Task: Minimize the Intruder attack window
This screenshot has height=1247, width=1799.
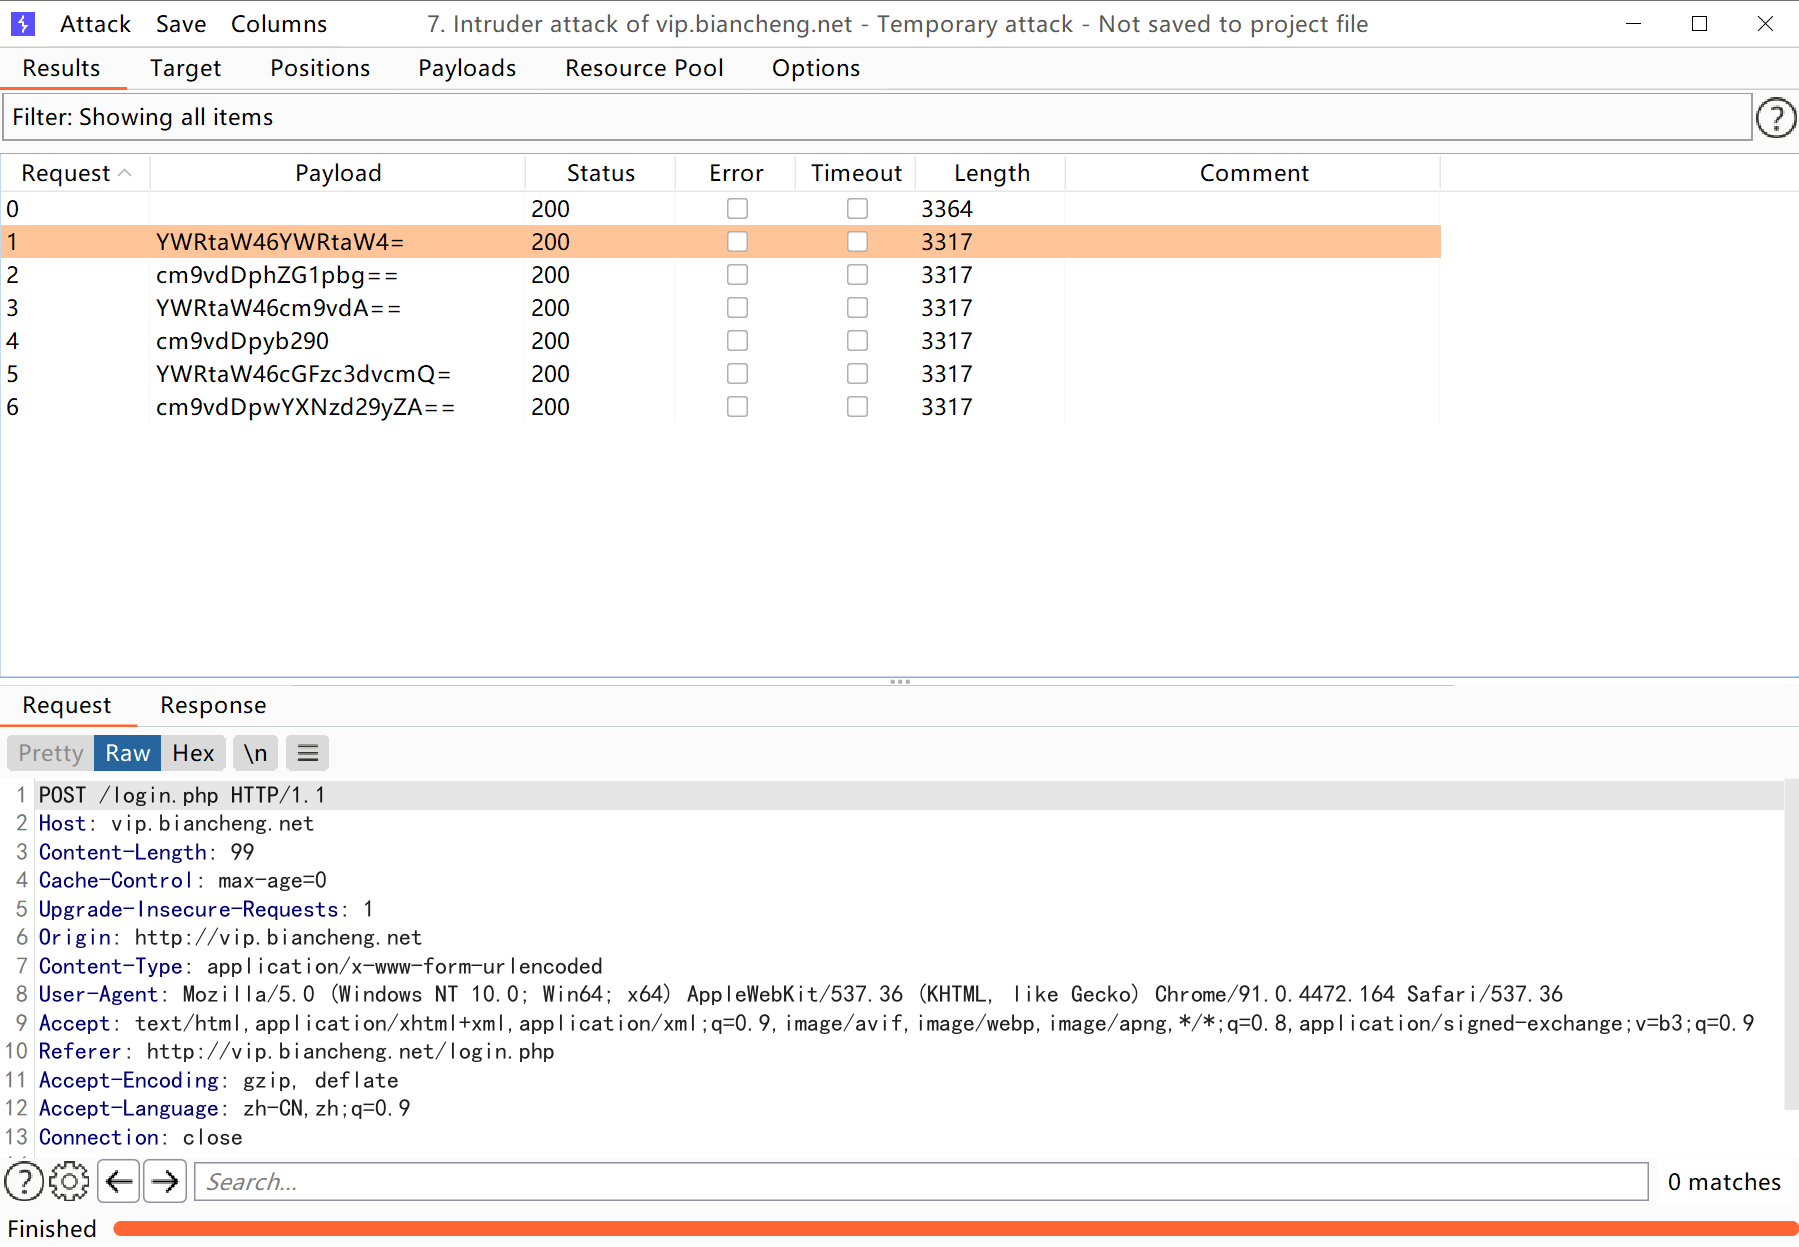Action: coord(1633,23)
